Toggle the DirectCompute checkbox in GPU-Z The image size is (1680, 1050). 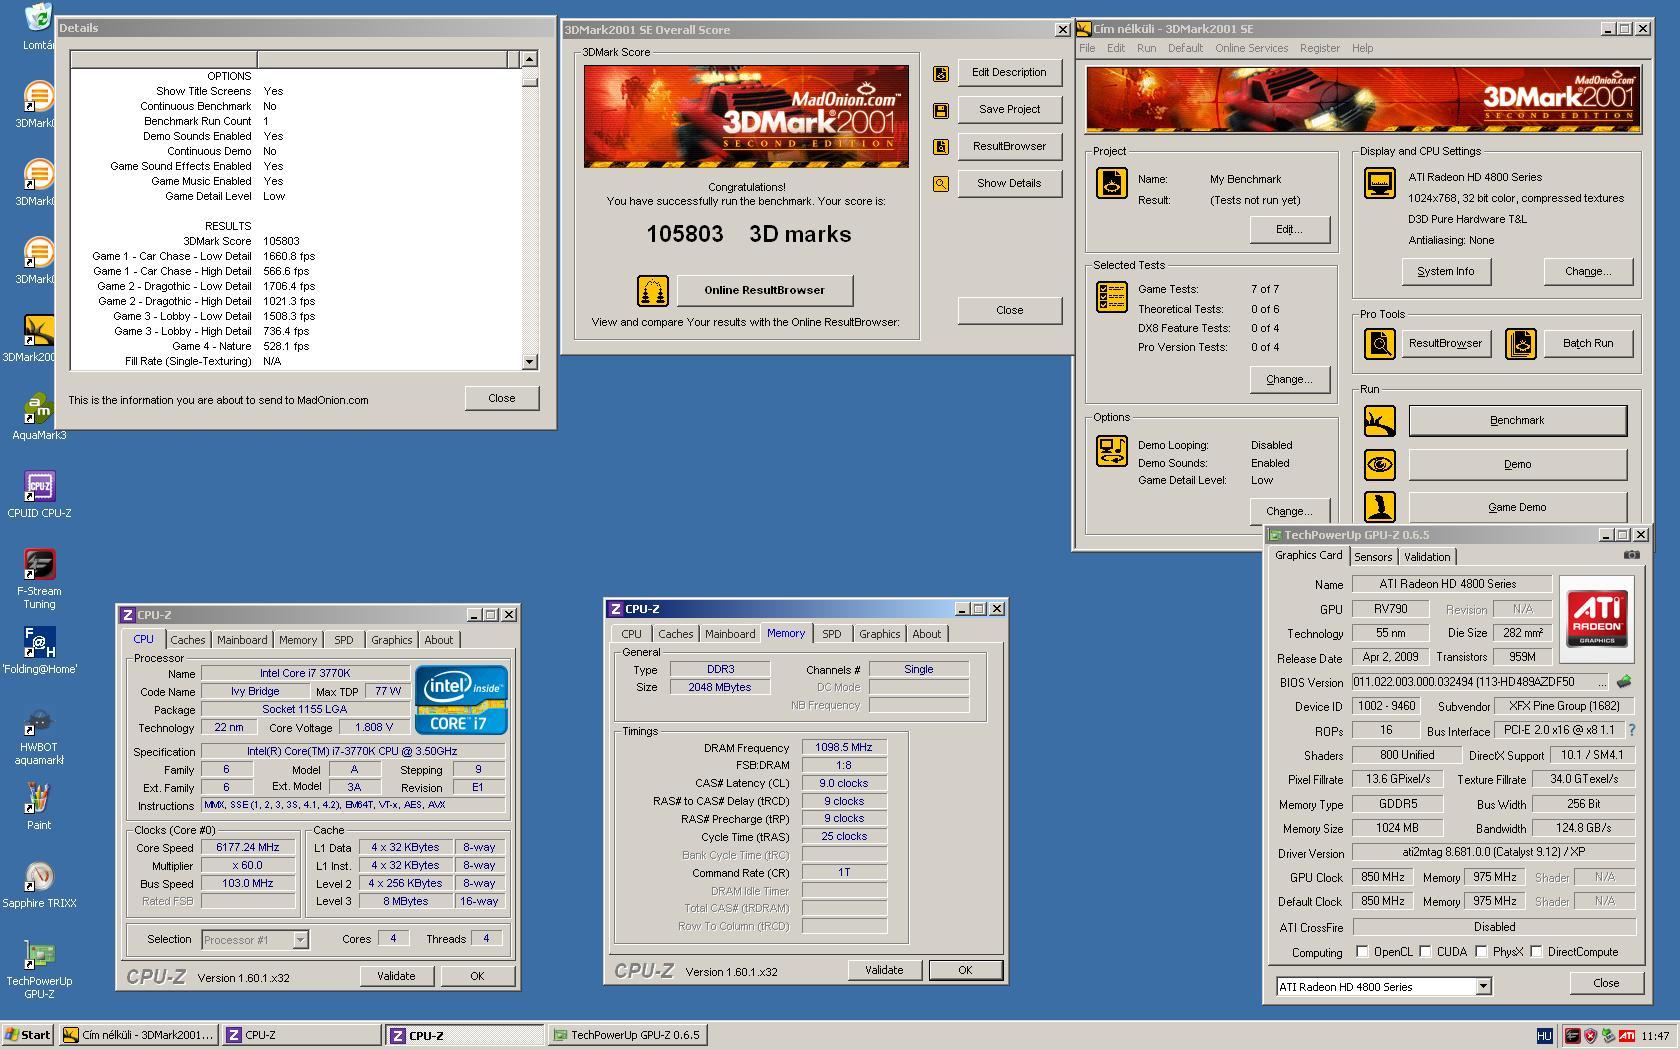[1536, 952]
